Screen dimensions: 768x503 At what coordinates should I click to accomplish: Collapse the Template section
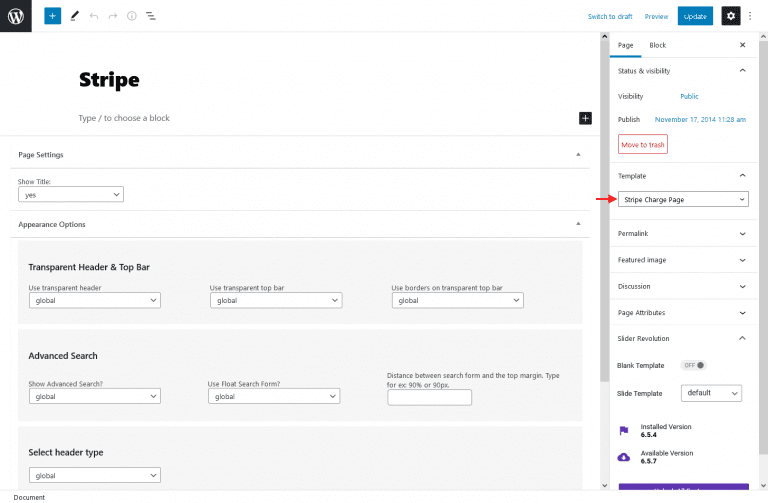click(x=683, y=176)
